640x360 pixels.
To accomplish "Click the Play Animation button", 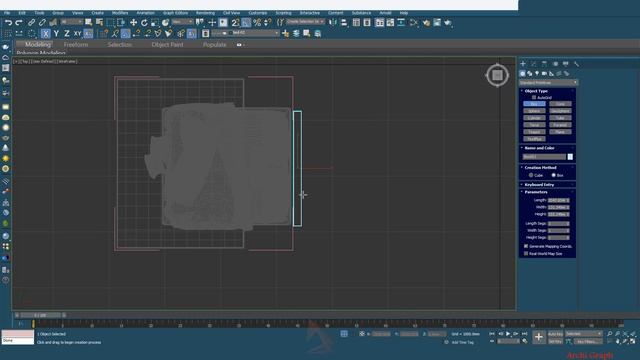I will point(508,334).
